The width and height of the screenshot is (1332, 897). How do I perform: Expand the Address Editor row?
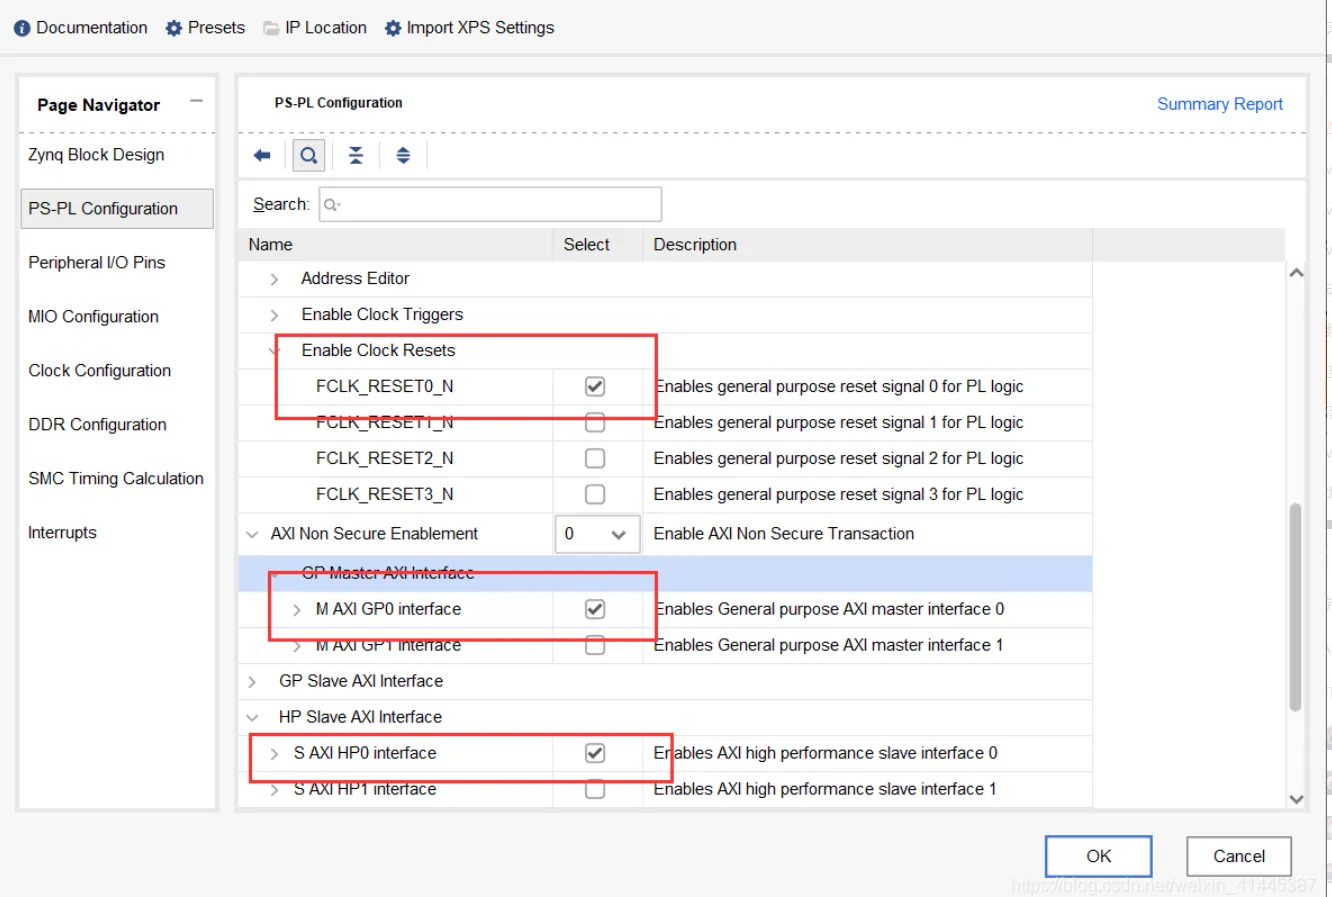click(x=274, y=279)
